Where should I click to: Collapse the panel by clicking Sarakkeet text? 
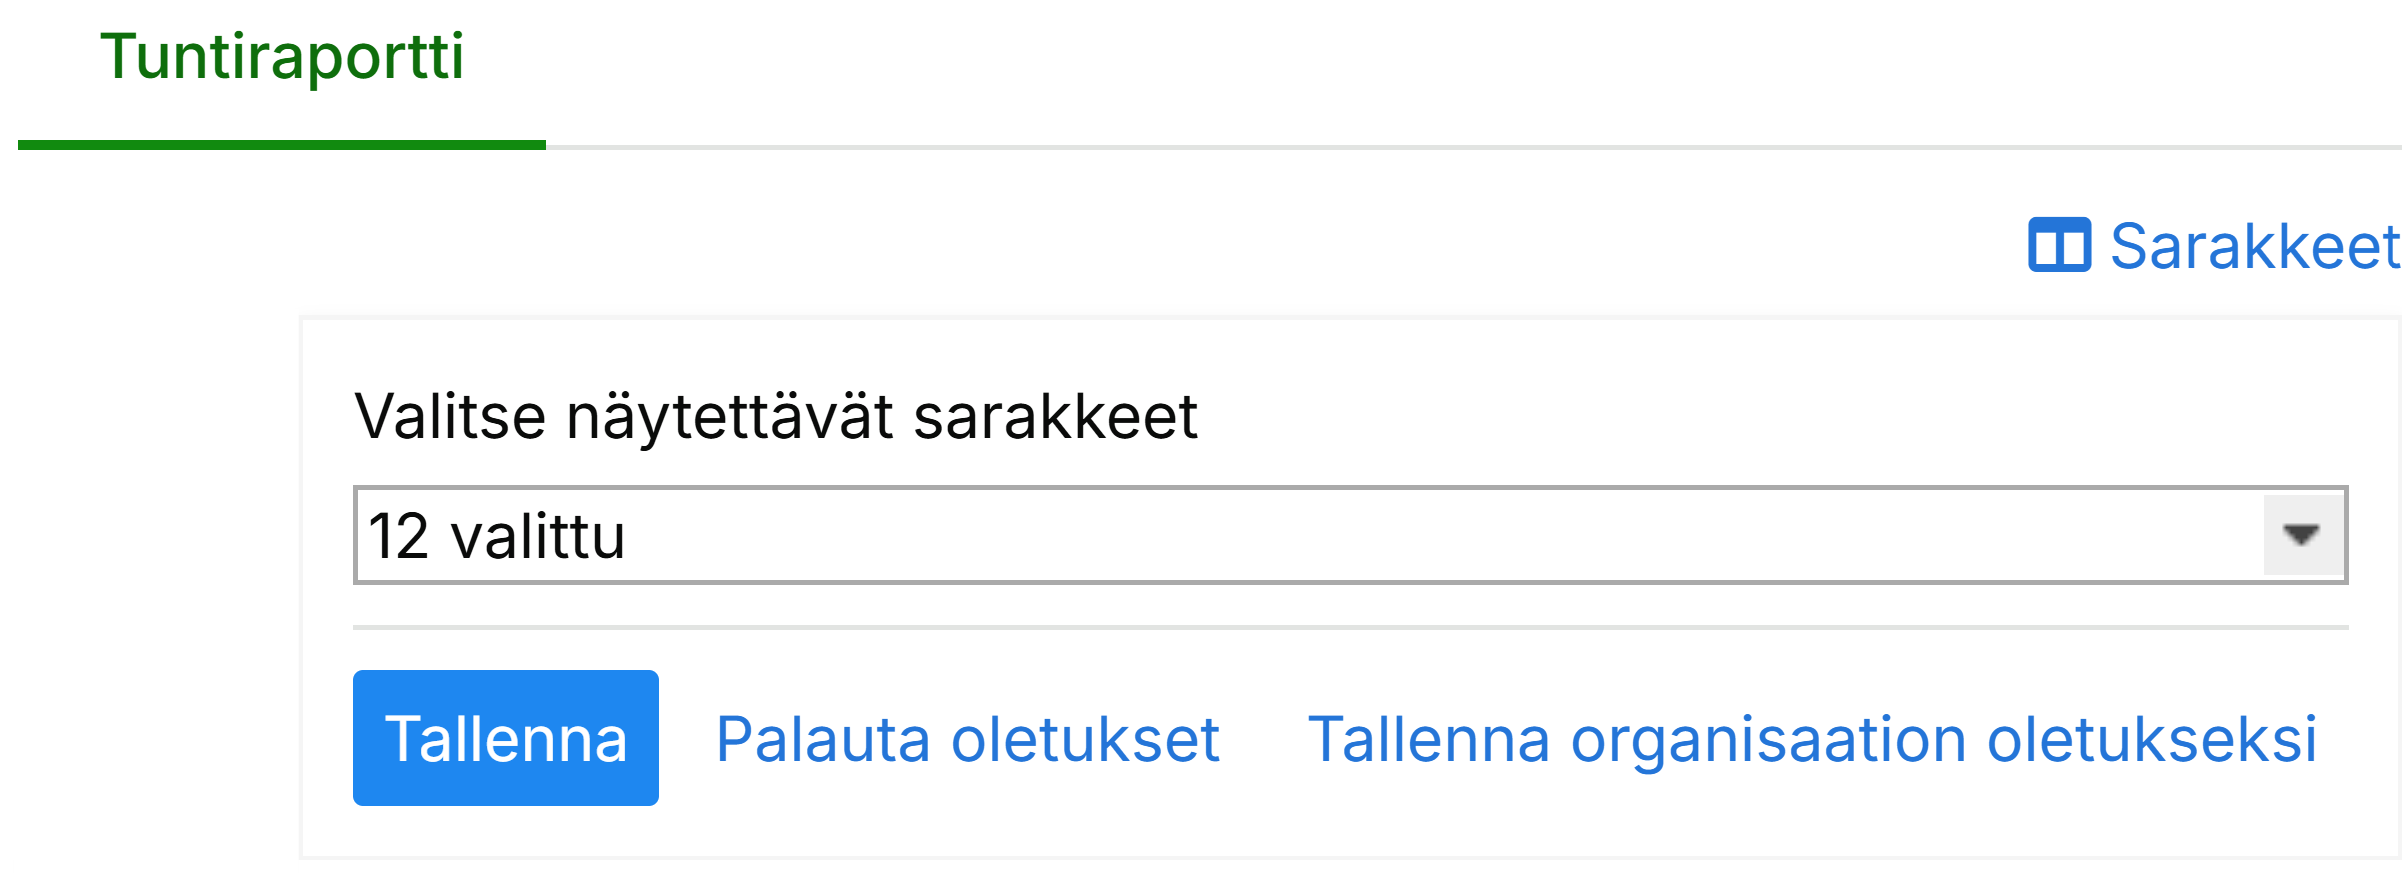(2254, 246)
